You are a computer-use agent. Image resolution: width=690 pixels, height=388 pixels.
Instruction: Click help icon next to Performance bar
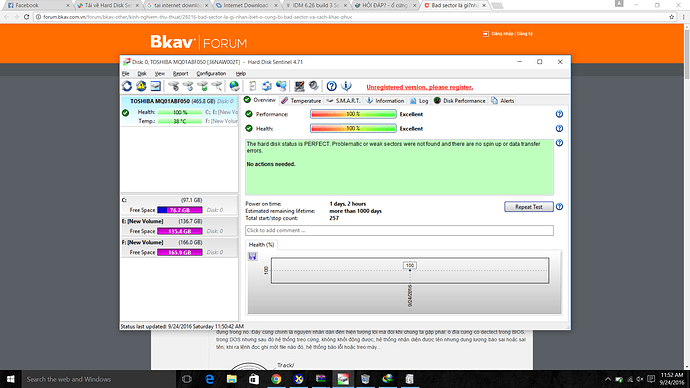pos(559,114)
